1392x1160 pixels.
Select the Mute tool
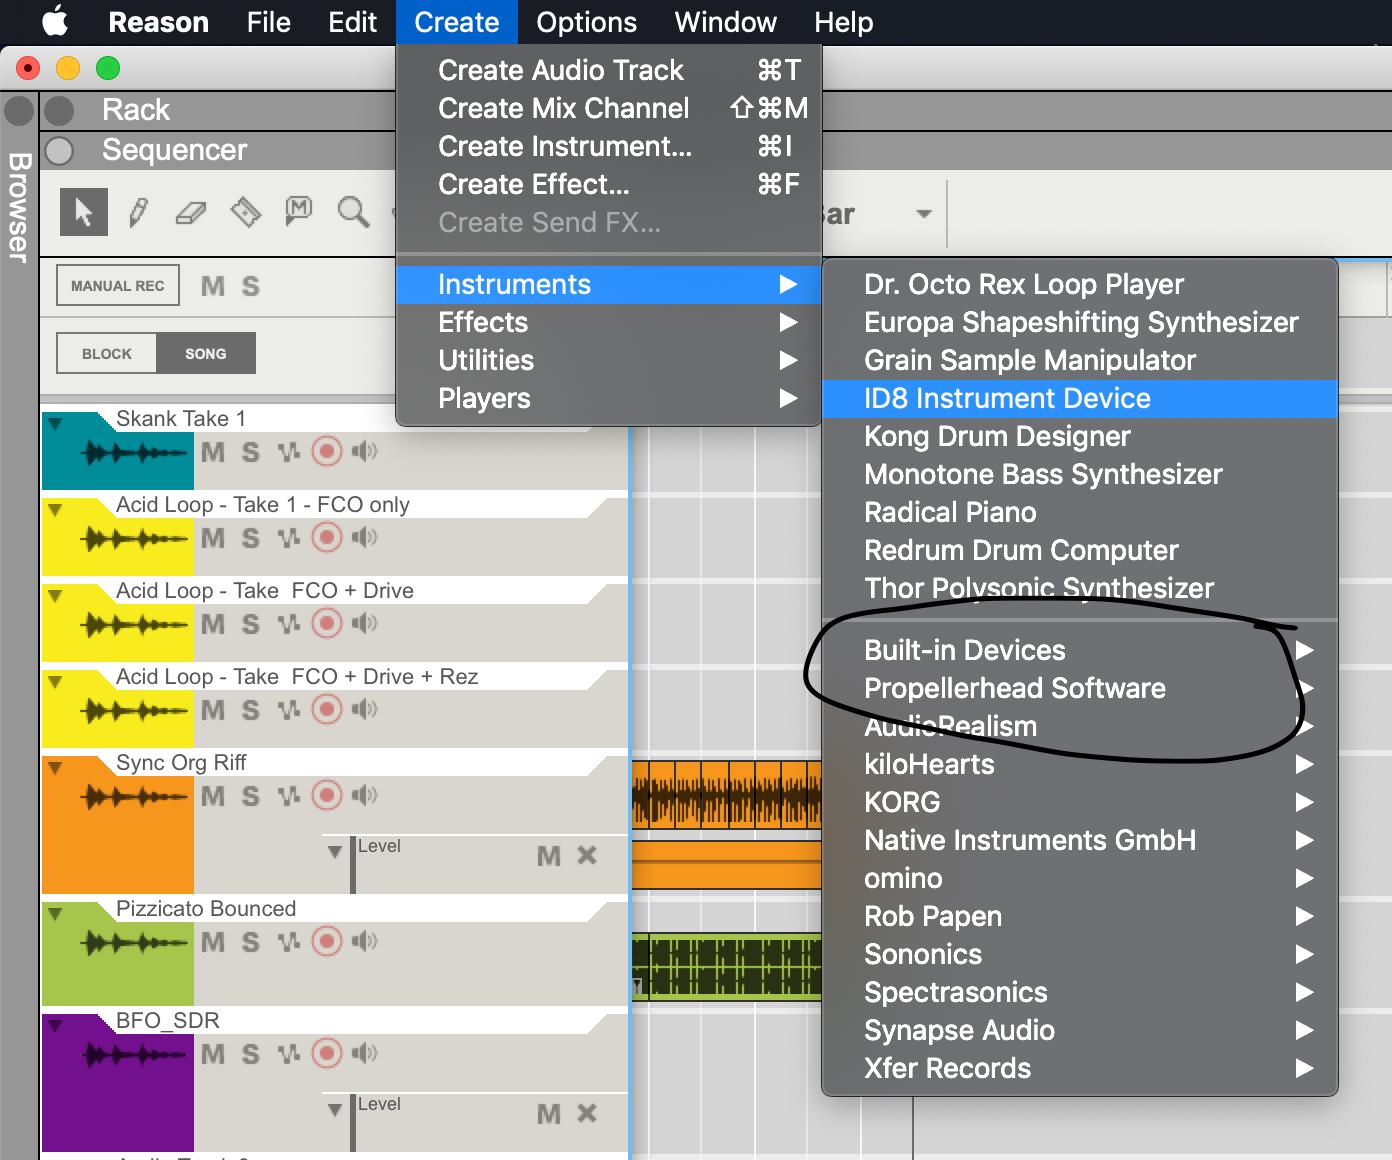tap(298, 210)
